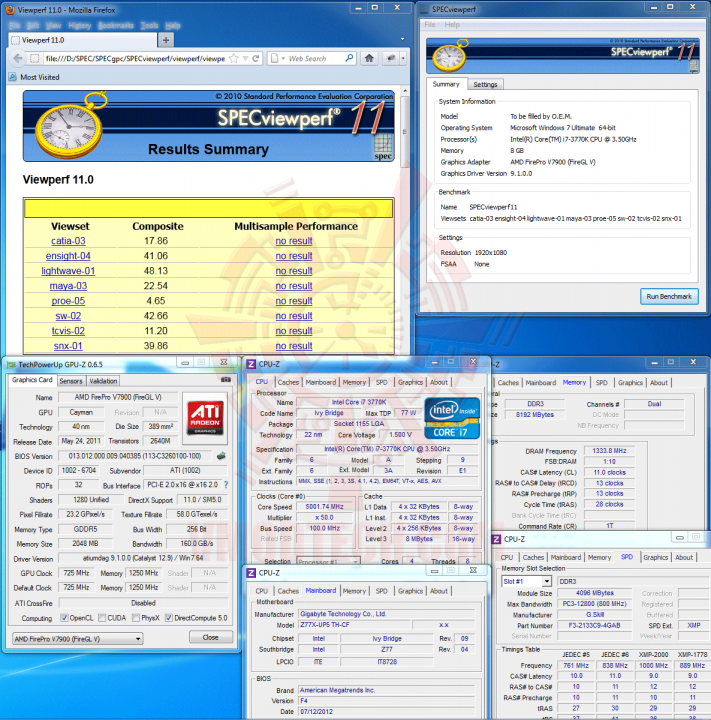Open the maya-03 viewset link
Viewport: 711px width, 720px height.
(68, 286)
